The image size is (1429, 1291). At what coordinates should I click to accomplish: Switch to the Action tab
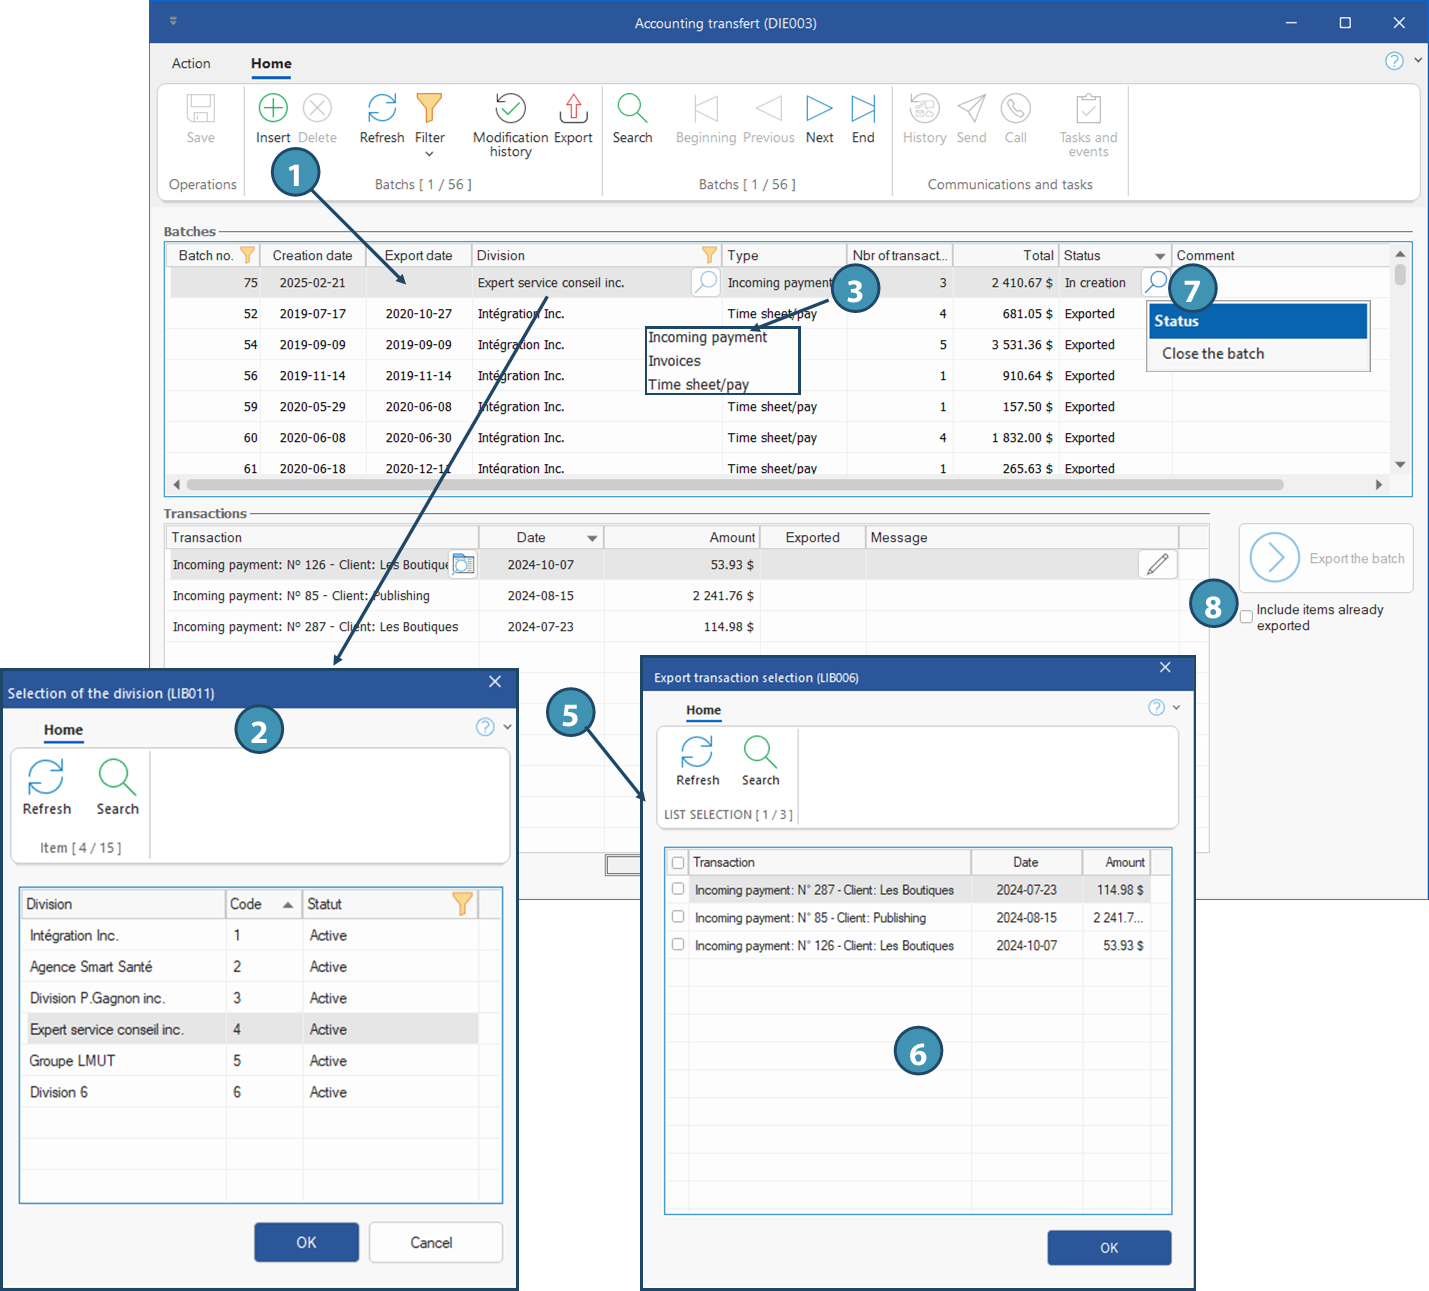[x=191, y=63]
